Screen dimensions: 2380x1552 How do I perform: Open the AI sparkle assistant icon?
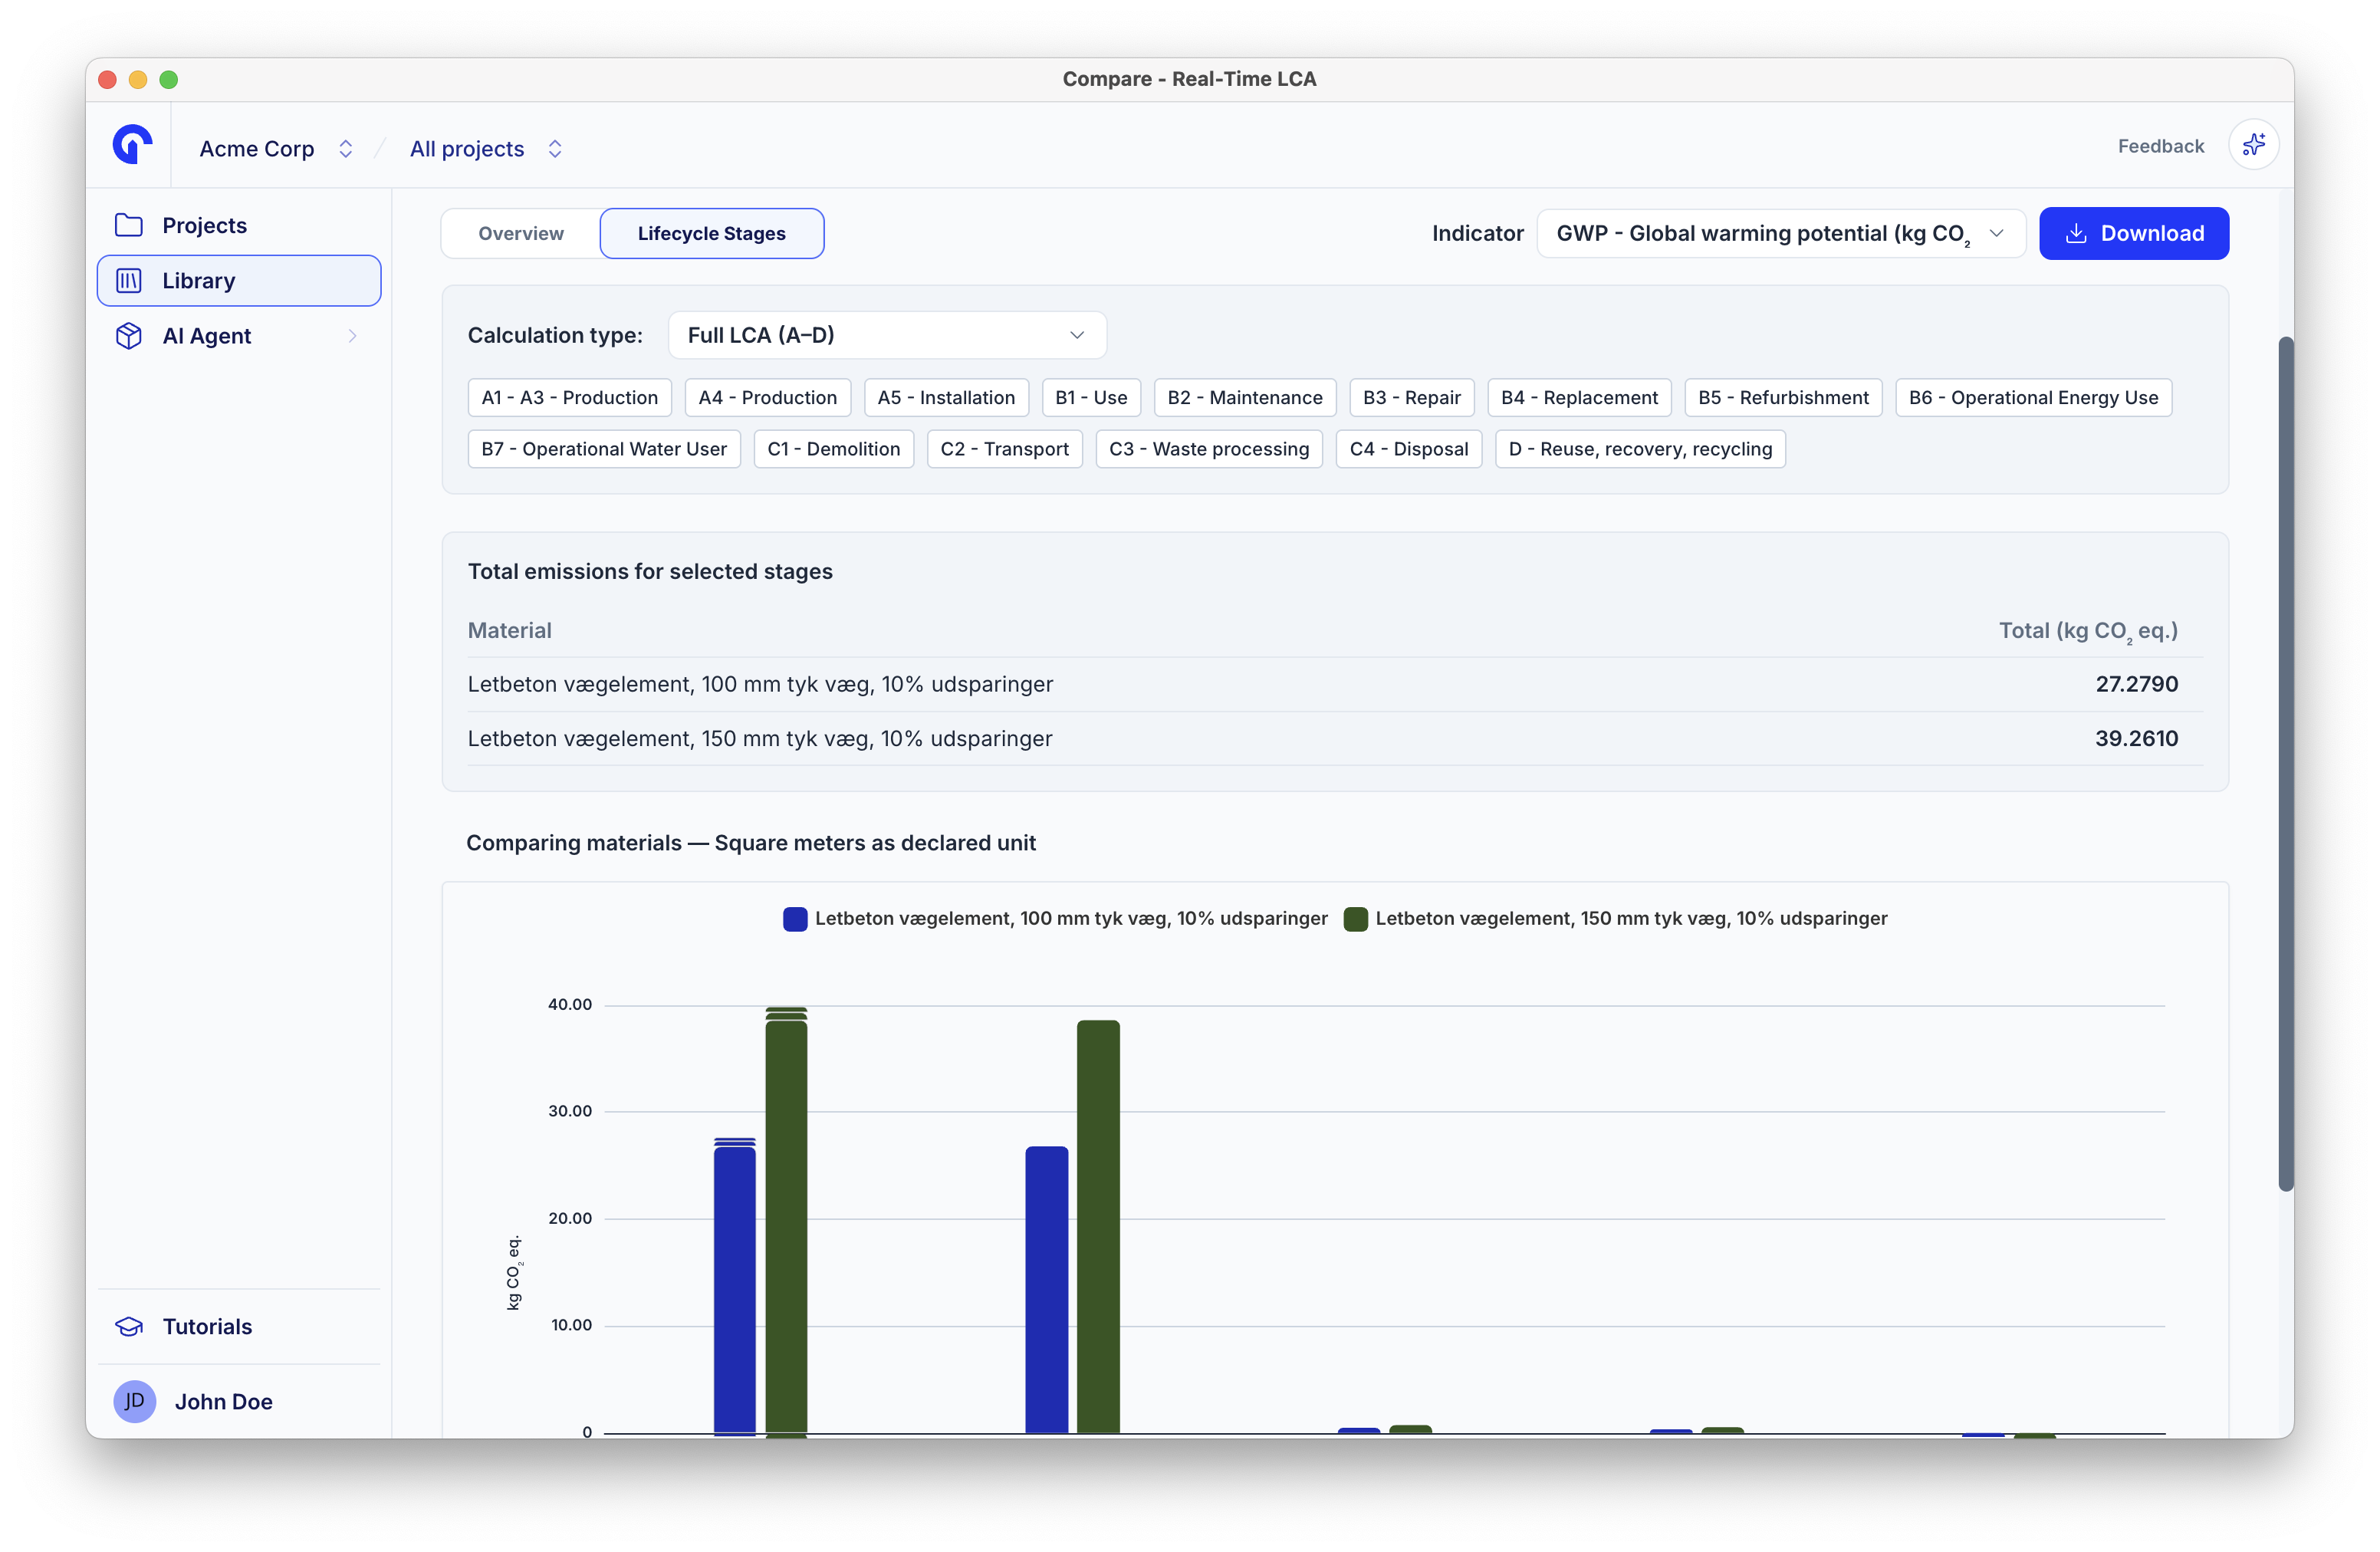(x=2253, y=146)
